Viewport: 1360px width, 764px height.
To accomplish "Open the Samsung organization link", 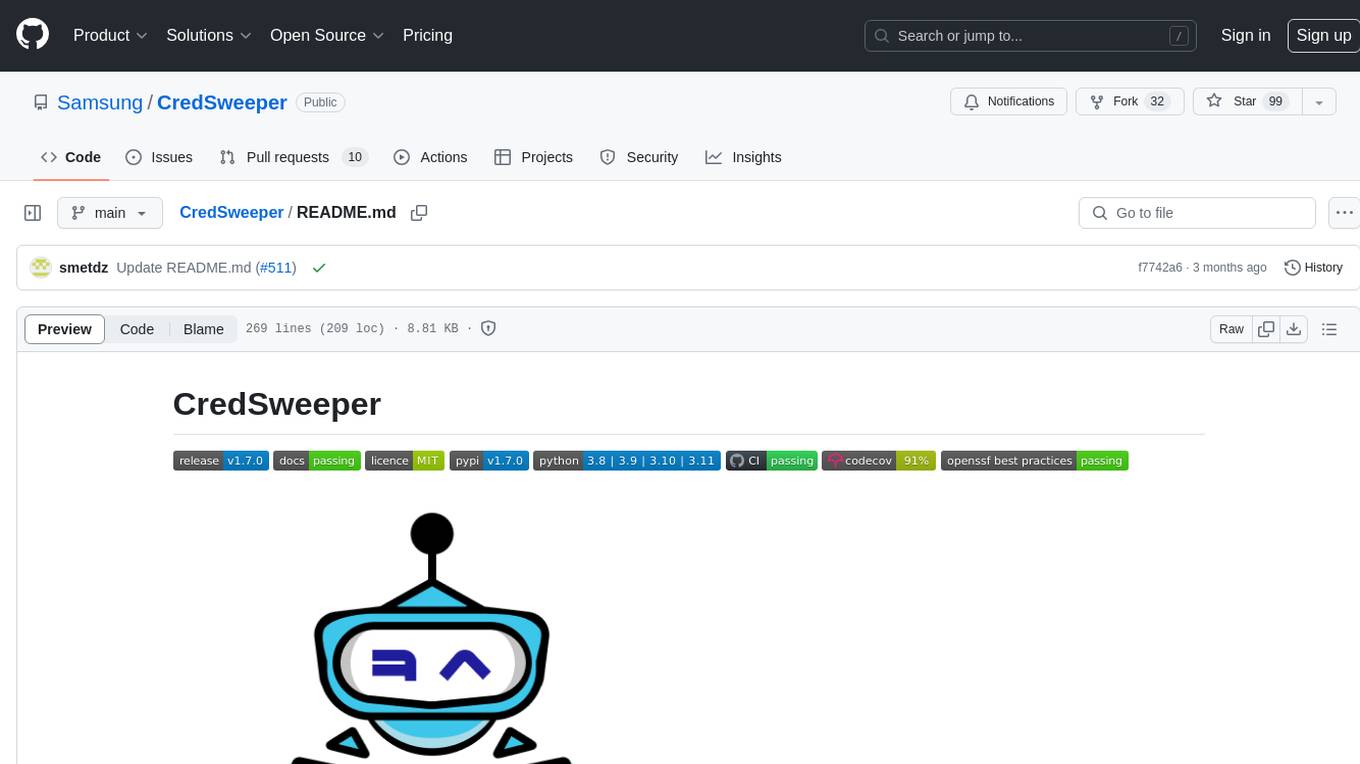I will [100, 102].
